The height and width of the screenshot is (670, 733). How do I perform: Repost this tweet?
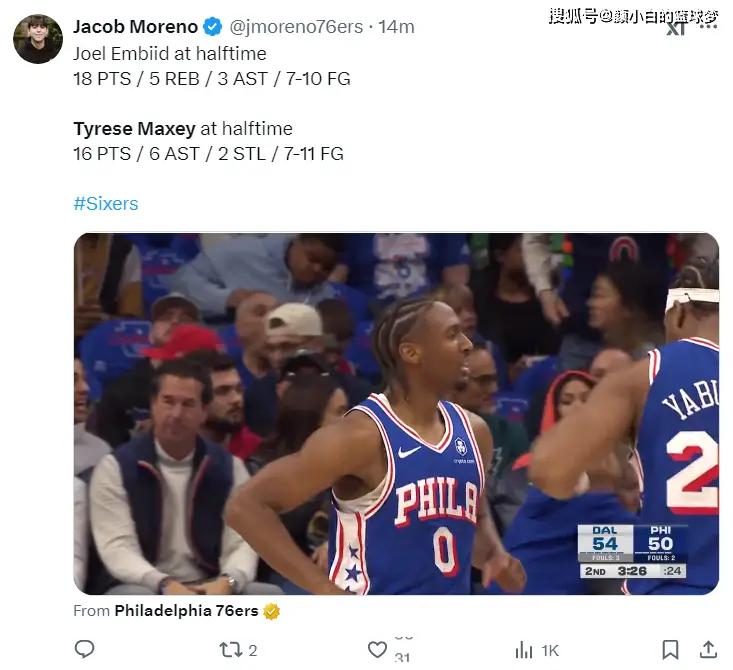[230, 649]
